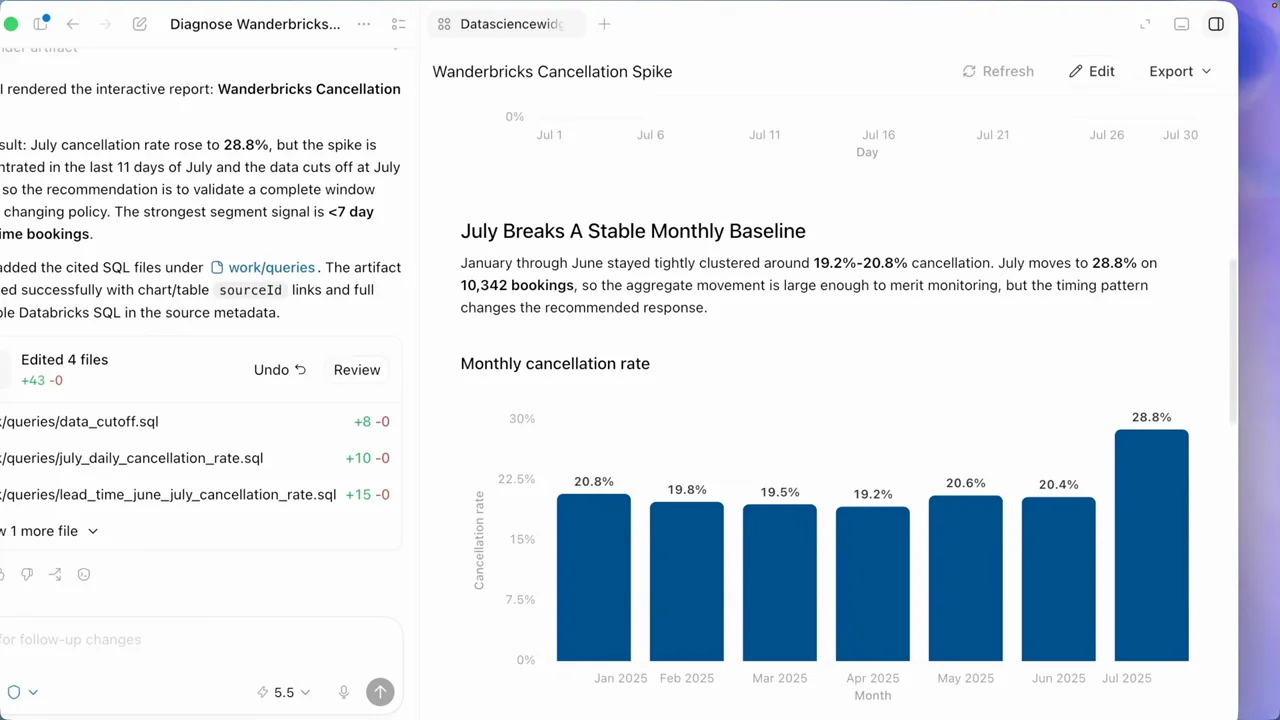Screen dimensions: 1280x720
Task: Click the shield permissions icon
Action: tap(14, 692)
